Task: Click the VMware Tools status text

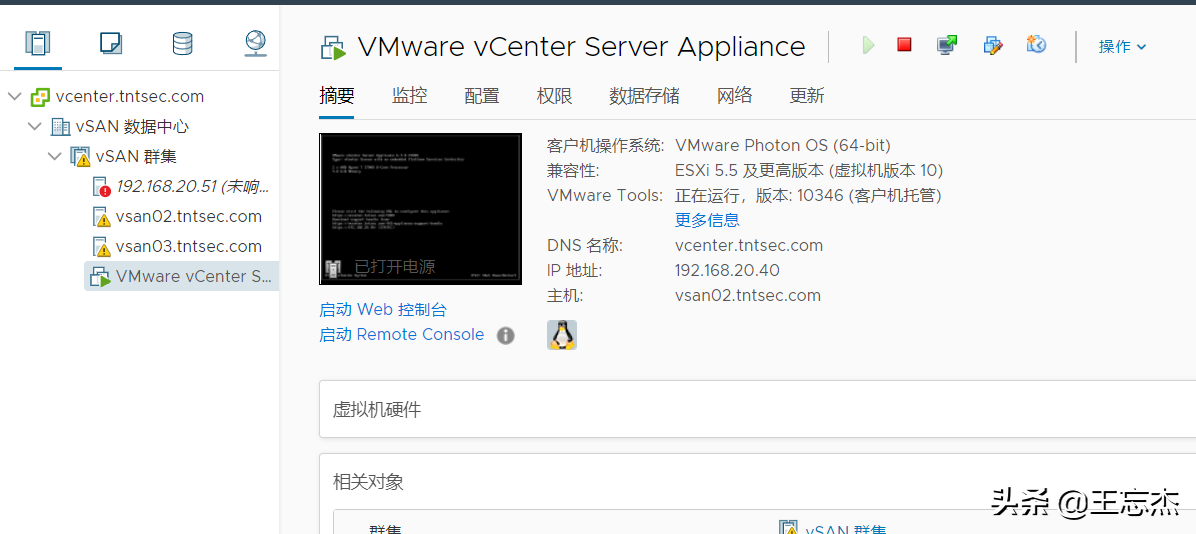Action: pos(809,196)
